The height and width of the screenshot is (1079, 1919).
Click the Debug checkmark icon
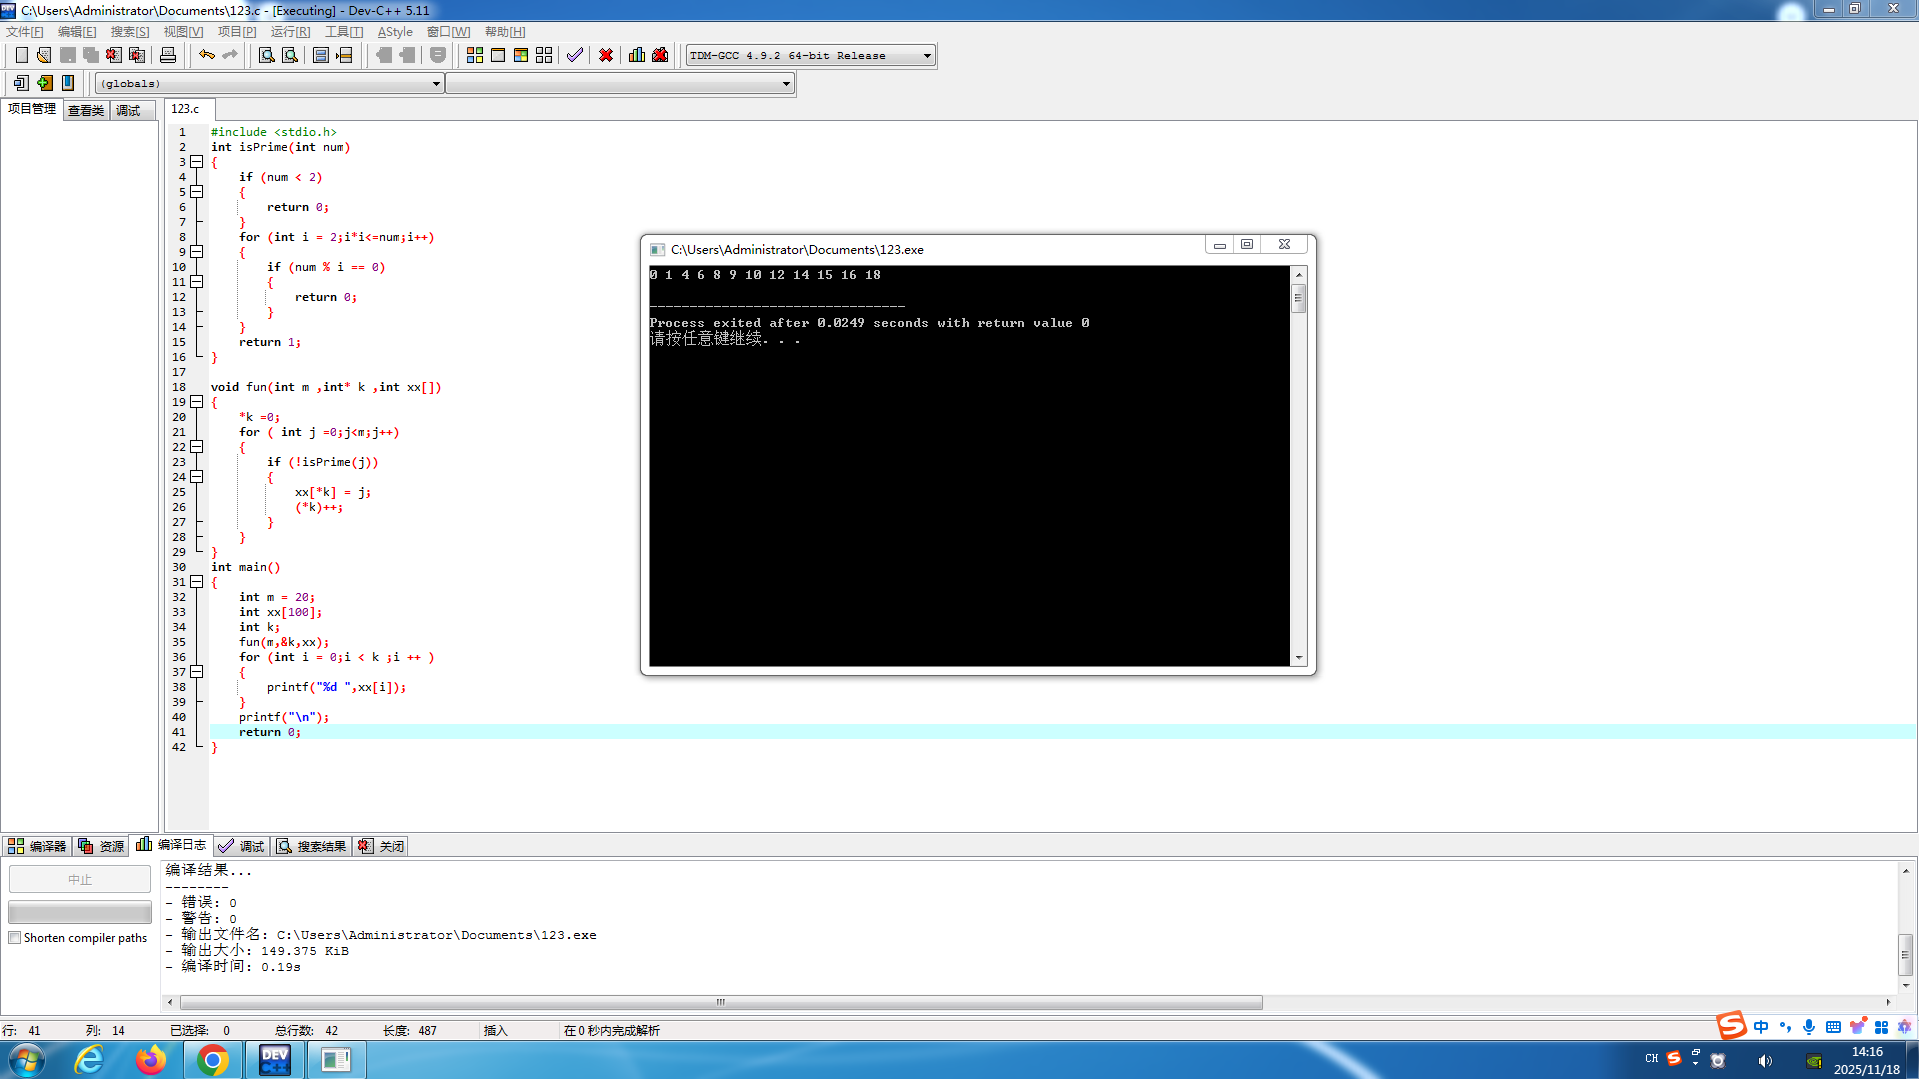(575, 55)
